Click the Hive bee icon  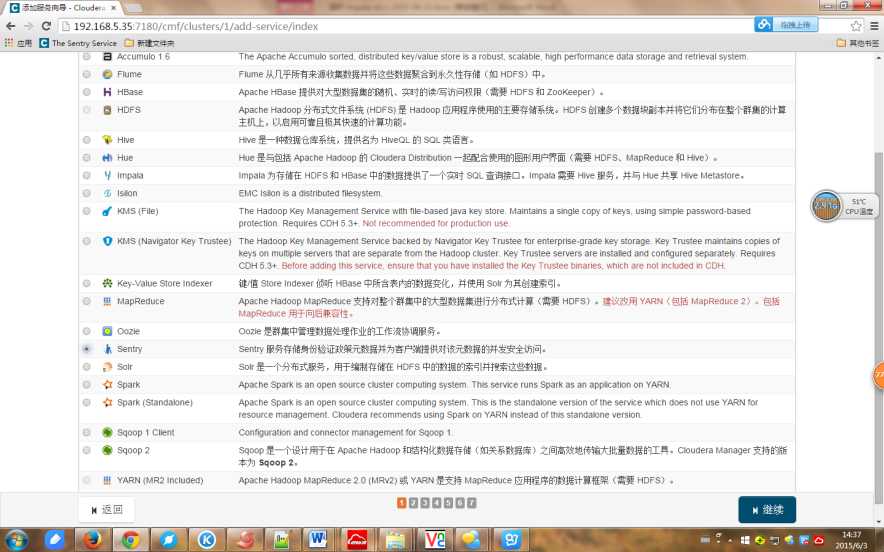[x=107, y=140]
